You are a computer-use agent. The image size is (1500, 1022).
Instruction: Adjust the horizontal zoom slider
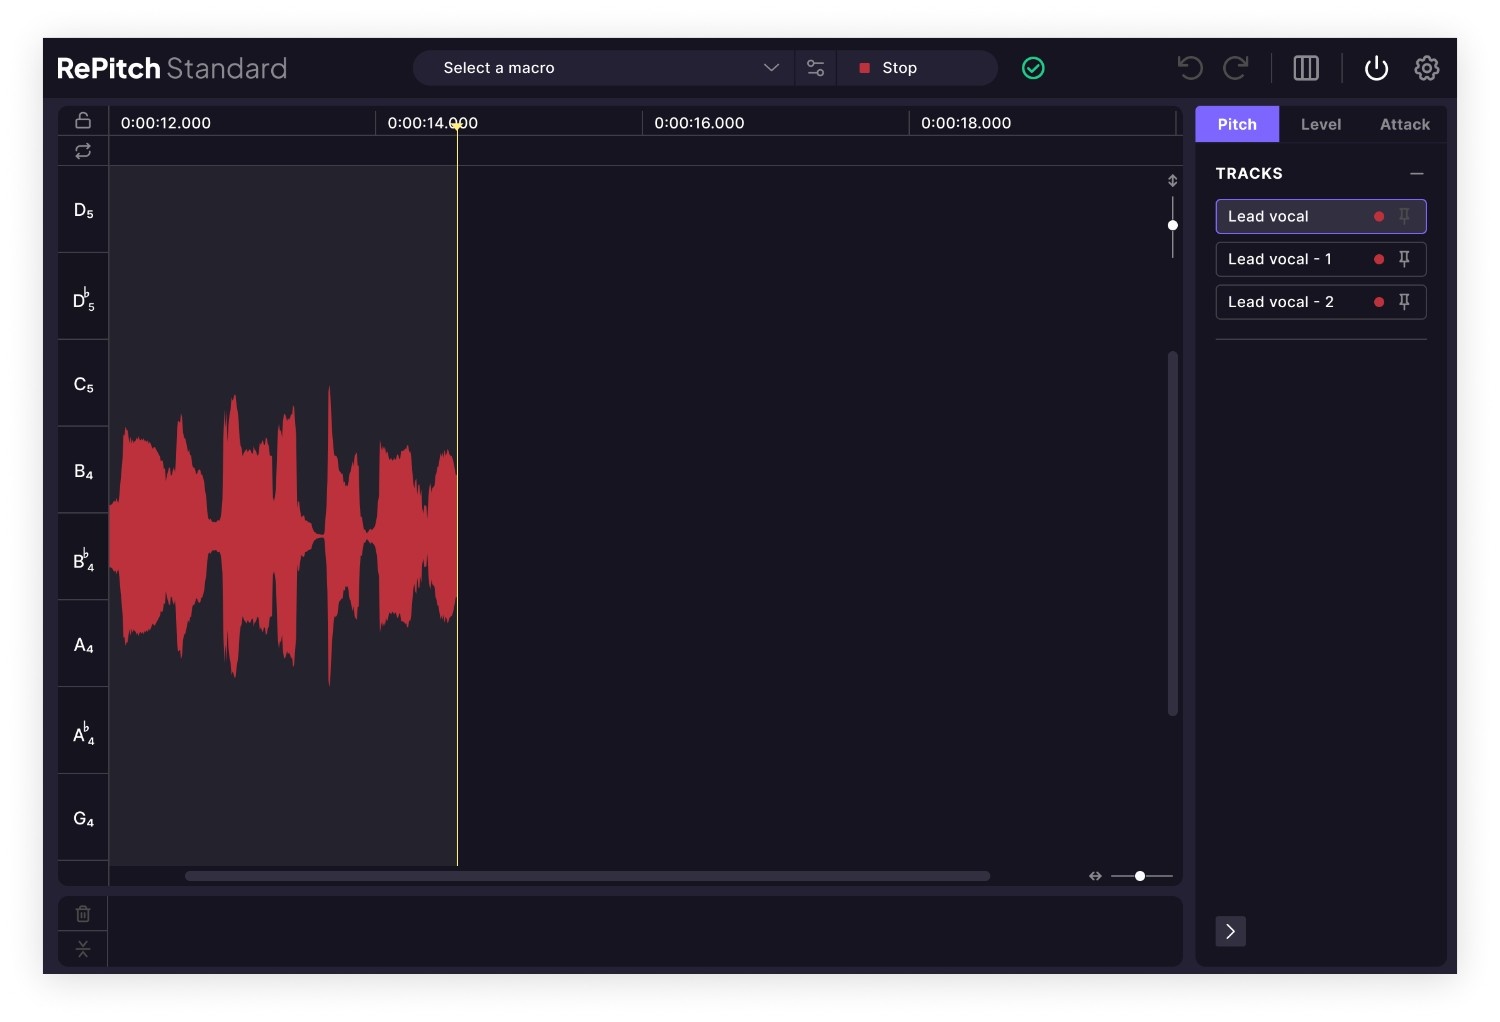(1139, 876)
